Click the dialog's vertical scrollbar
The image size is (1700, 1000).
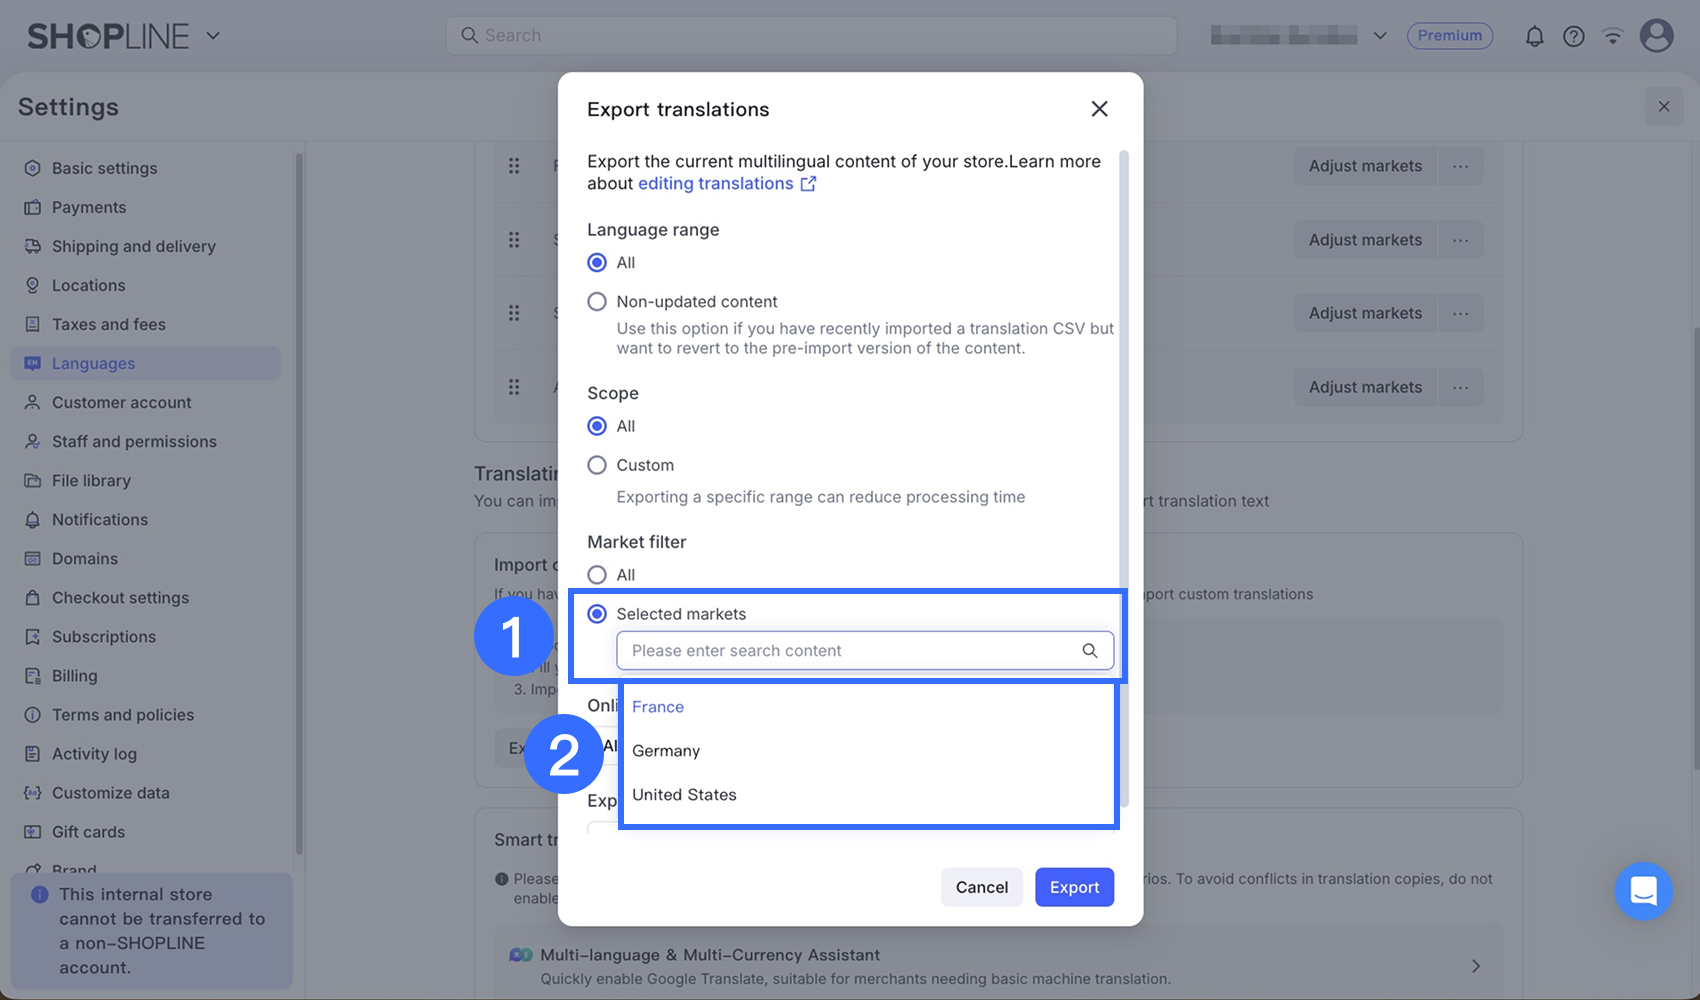[x=1124, y=478]
